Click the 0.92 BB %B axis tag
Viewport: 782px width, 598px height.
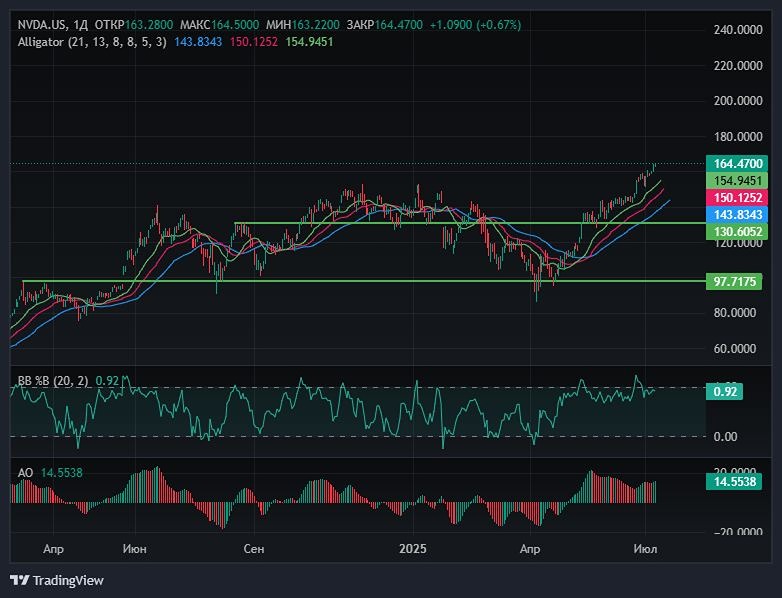[726, 392]
